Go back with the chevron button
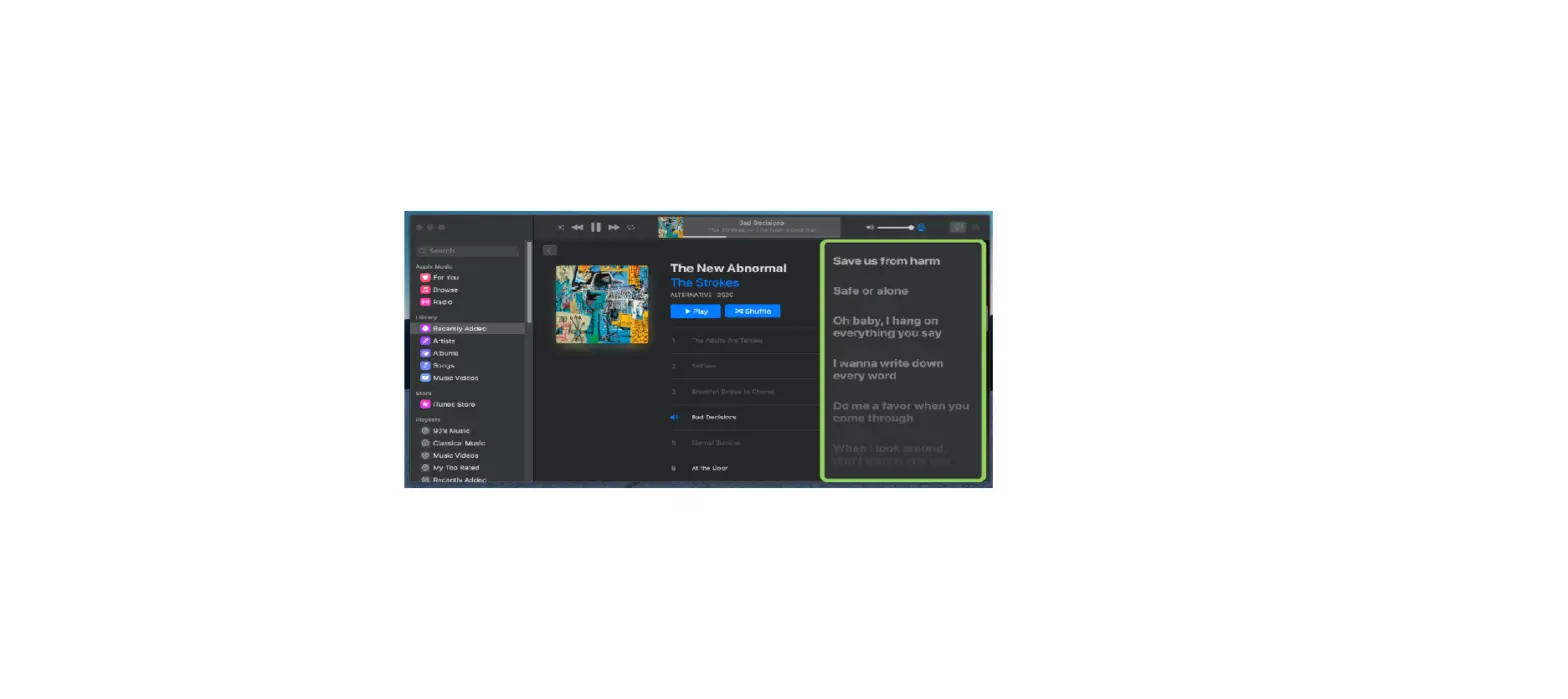The height and width of the screenshot is (699, 1568). click(550, 251)
